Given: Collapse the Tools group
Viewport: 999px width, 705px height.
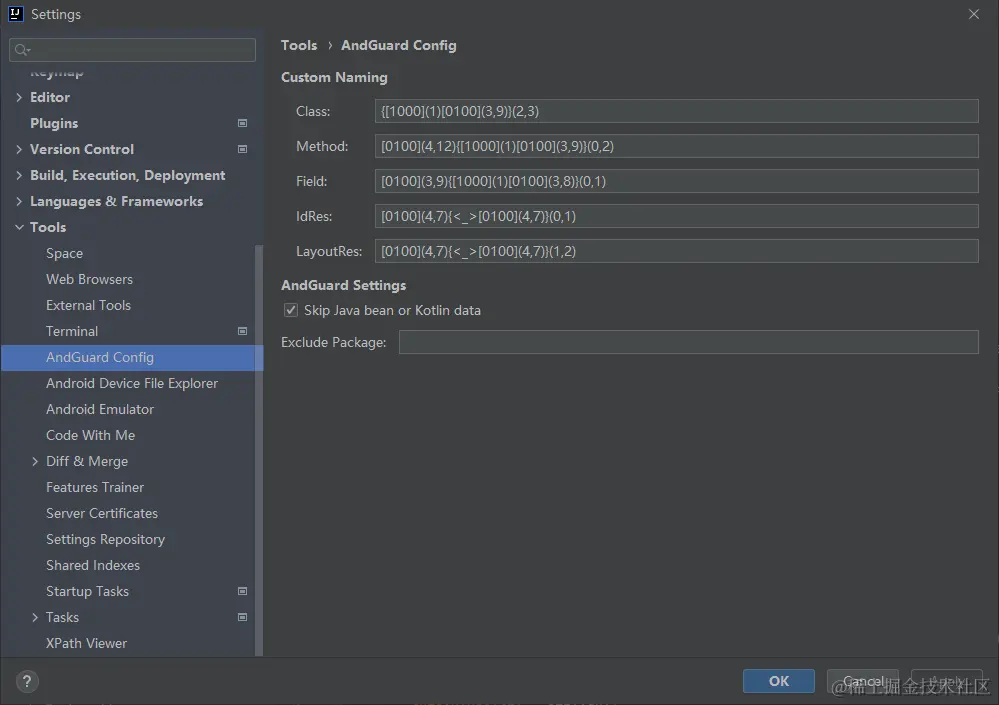Looking at the screenshot, I should (x=18, y=227).
